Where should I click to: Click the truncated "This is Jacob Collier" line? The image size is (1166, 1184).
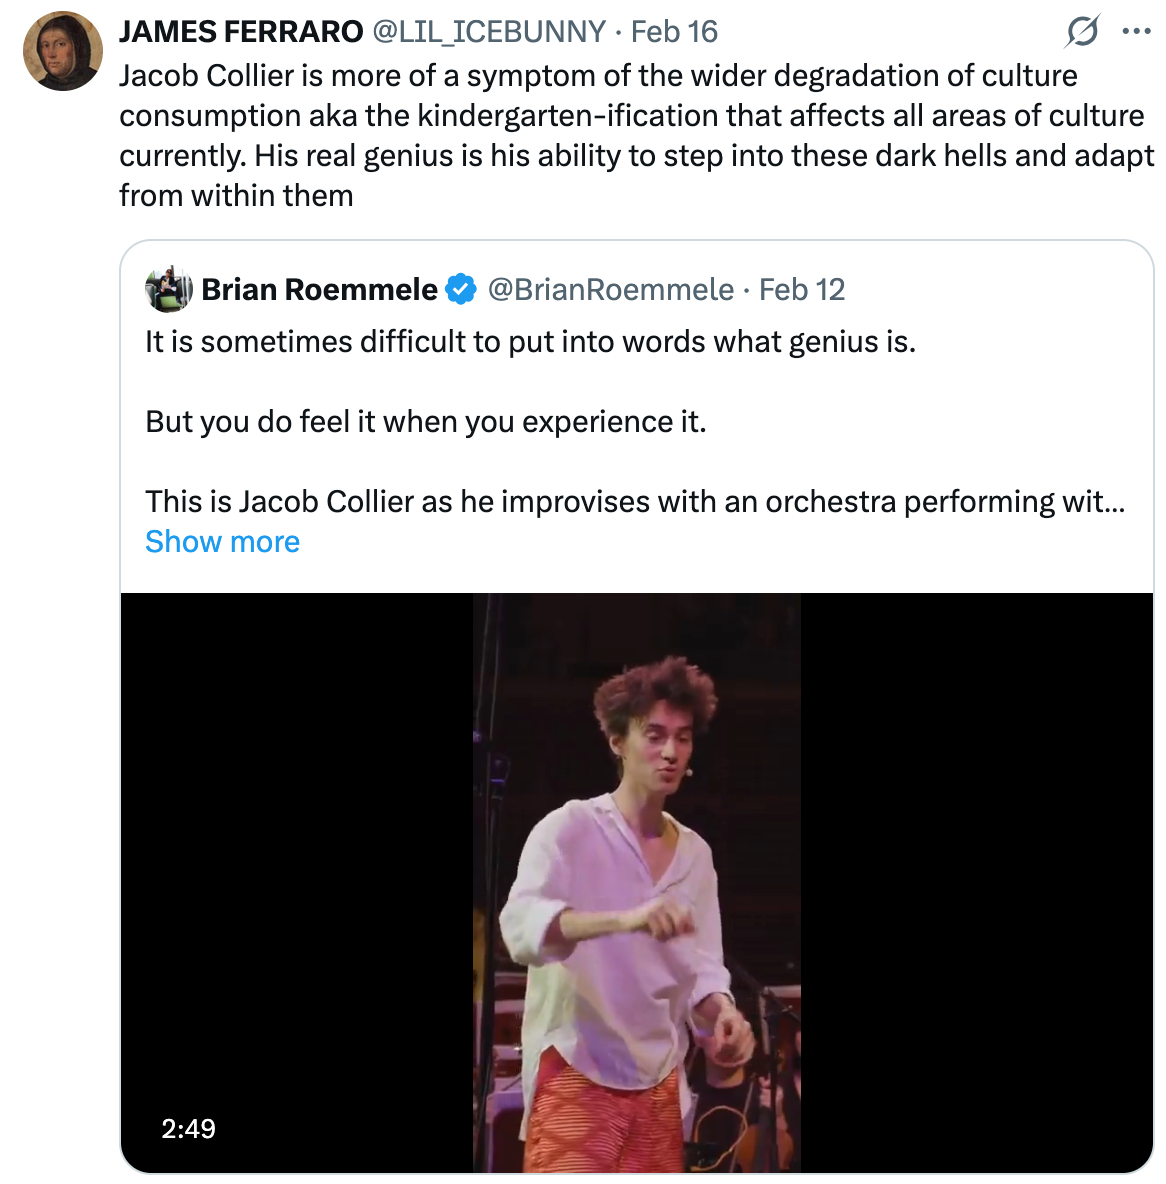tap(634, 501)
